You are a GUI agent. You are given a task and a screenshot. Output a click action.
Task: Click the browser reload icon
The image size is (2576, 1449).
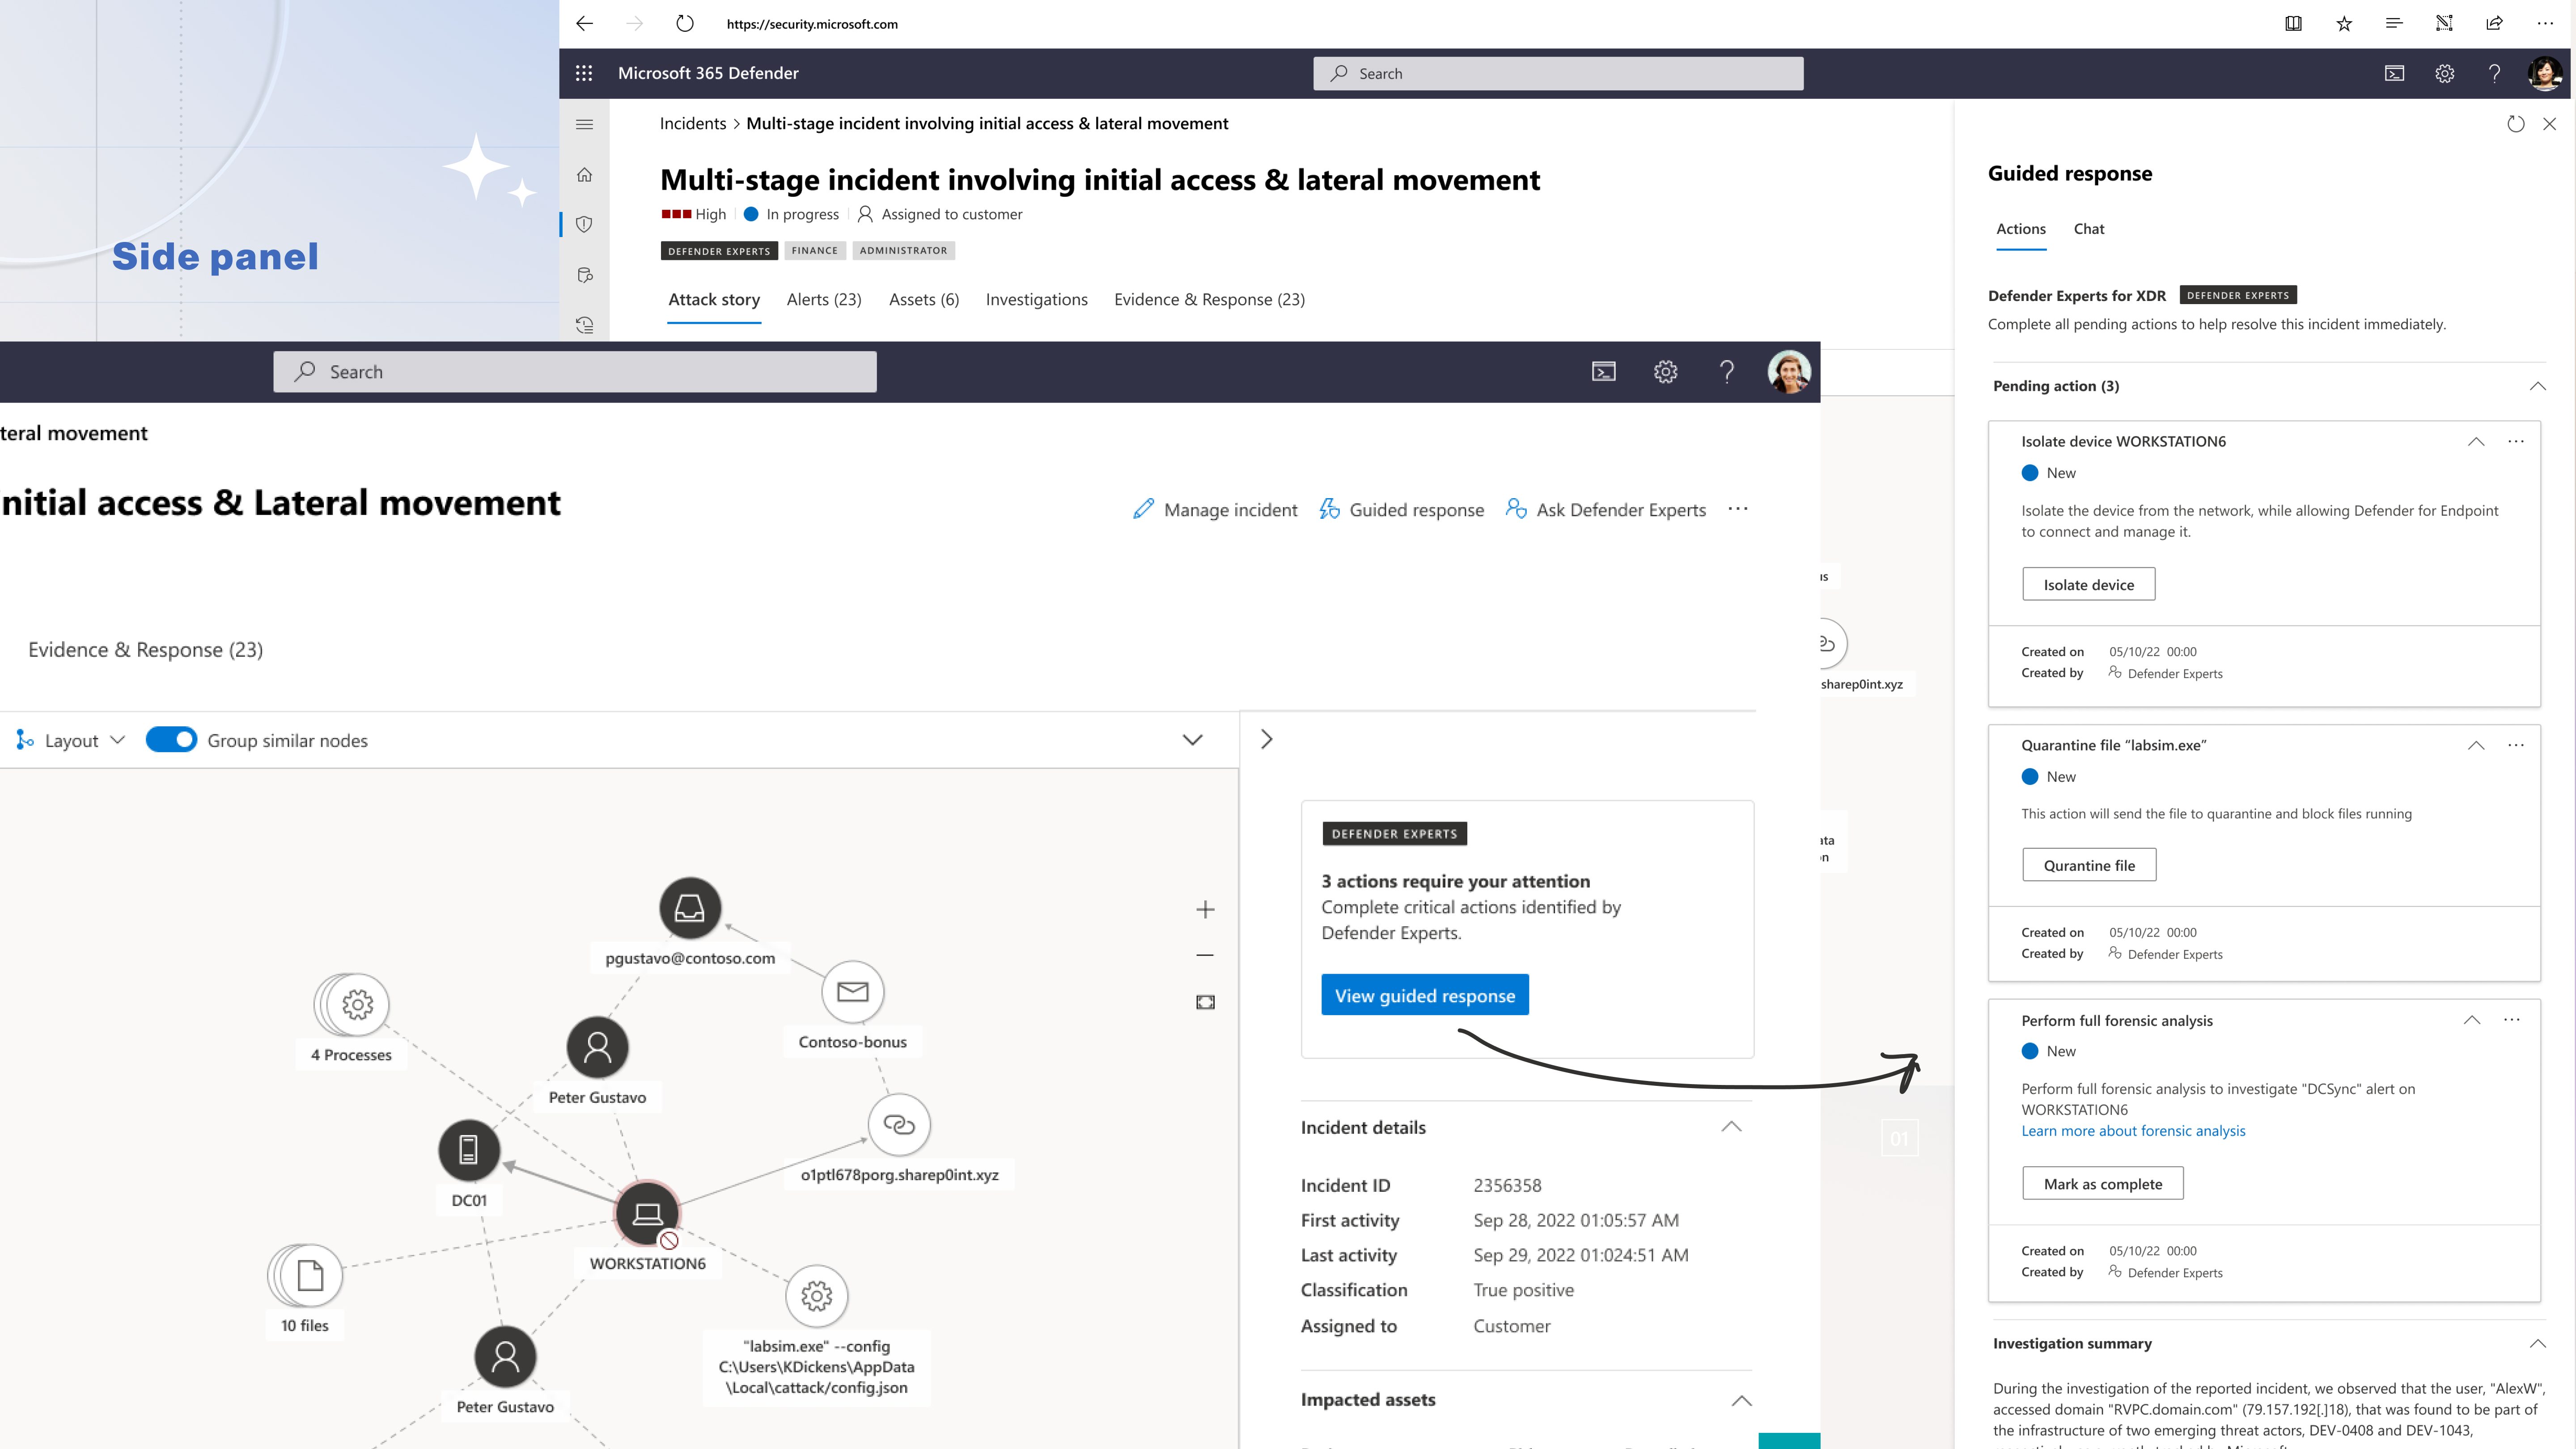pos(685,24)
